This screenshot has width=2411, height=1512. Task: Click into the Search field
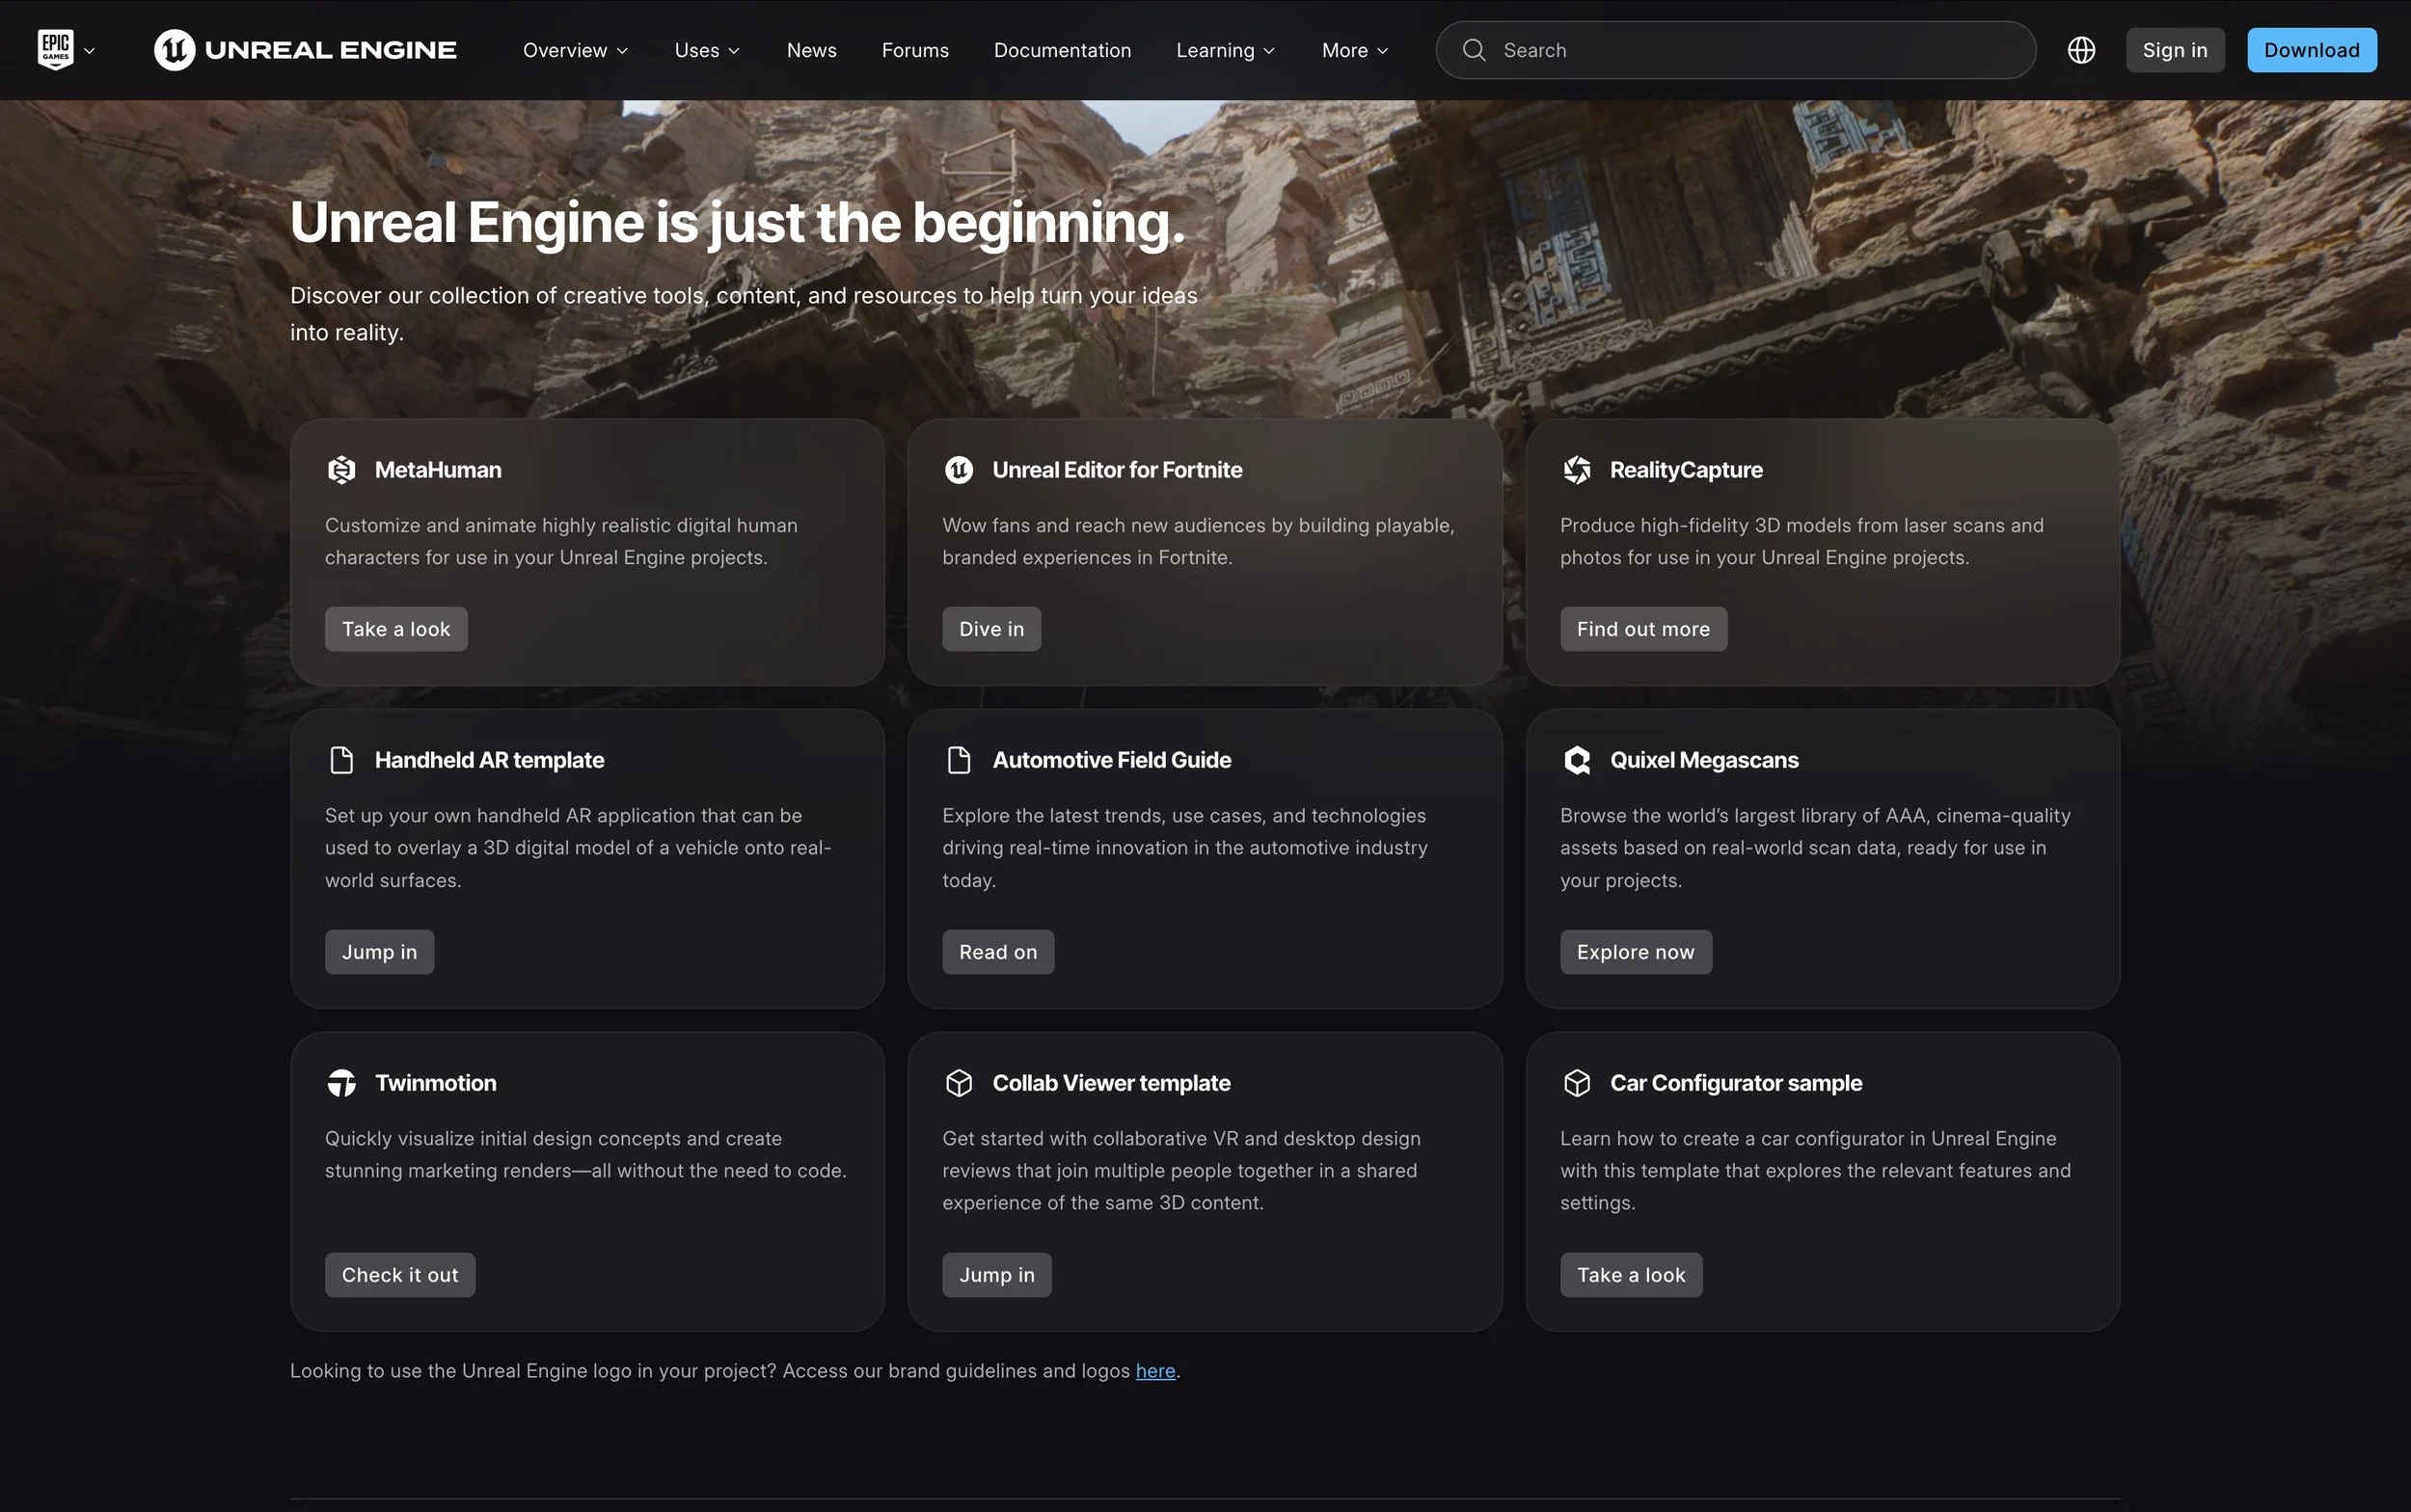tap(1750, 50)
